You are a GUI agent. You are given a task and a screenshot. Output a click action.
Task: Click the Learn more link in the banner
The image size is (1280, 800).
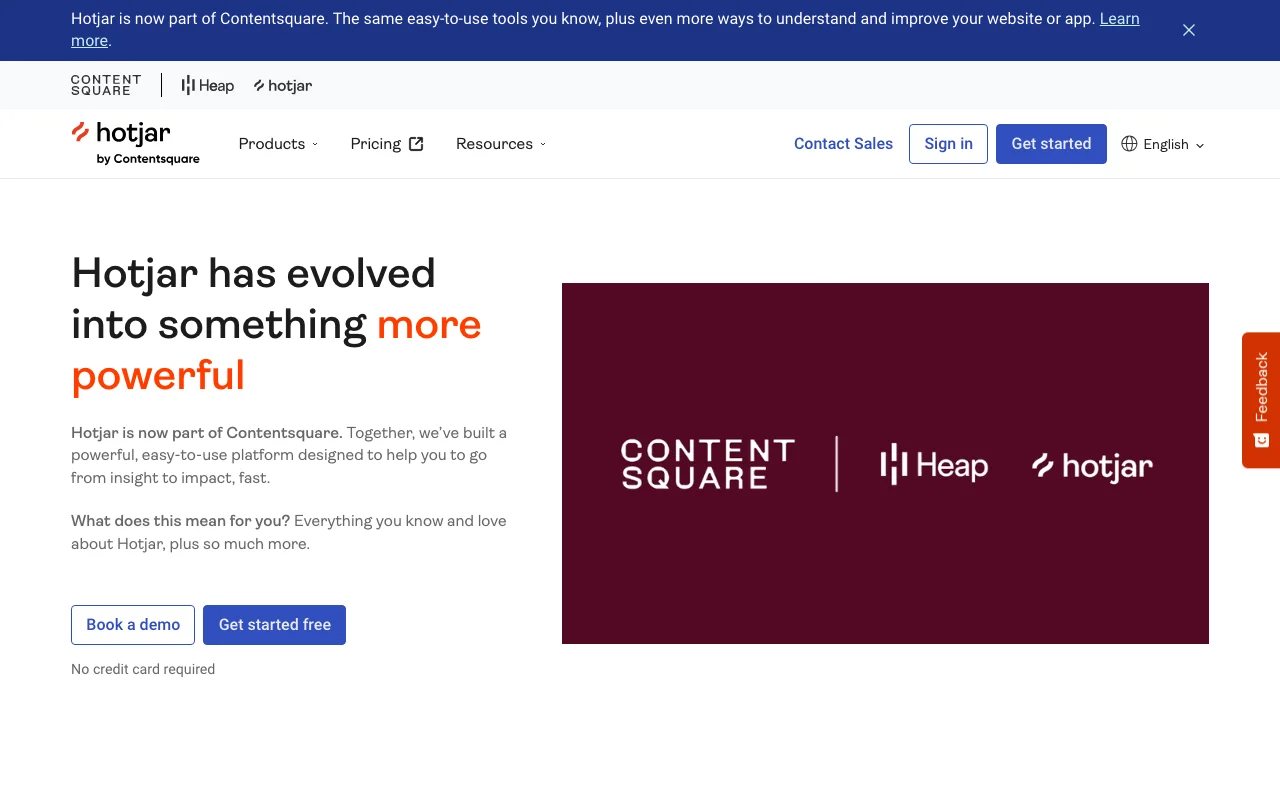(1120, 18)
